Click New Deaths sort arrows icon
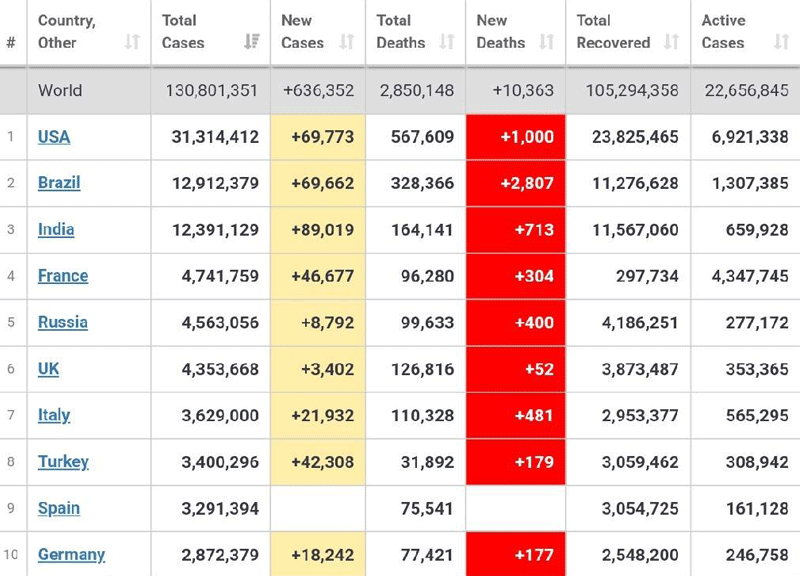Viewport: 800px width, 576px height. (546, 42)
